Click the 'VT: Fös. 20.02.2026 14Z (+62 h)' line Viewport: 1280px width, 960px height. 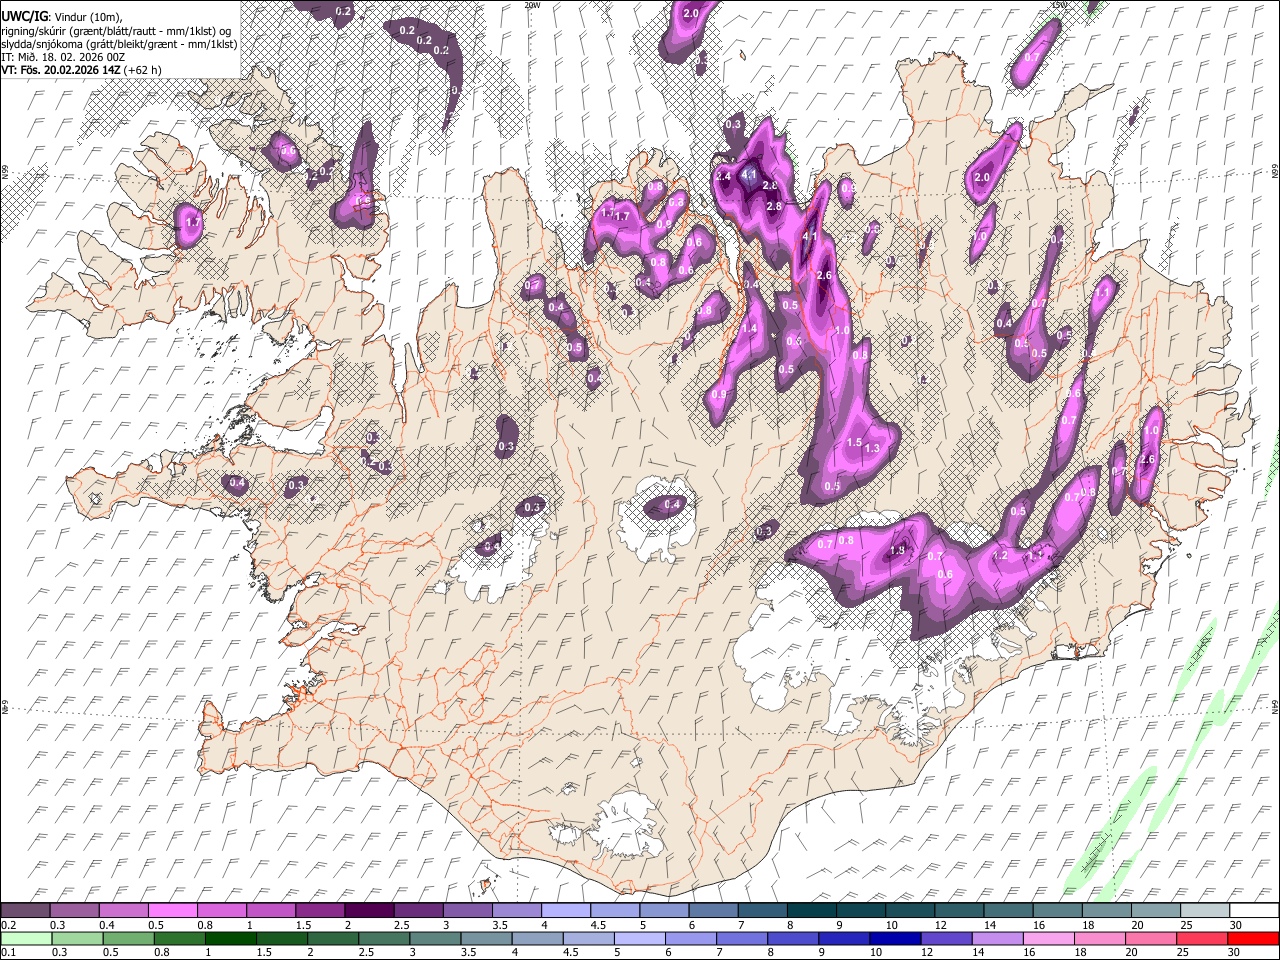[81, 70]
